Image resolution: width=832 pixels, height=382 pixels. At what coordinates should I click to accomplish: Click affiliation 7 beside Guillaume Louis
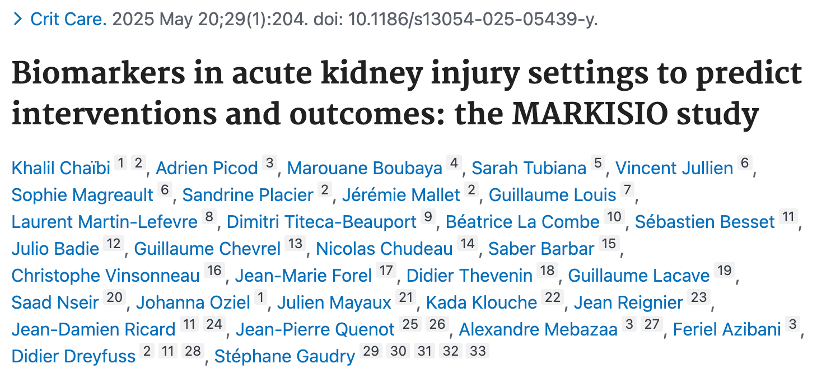click(x=628, y=190)
